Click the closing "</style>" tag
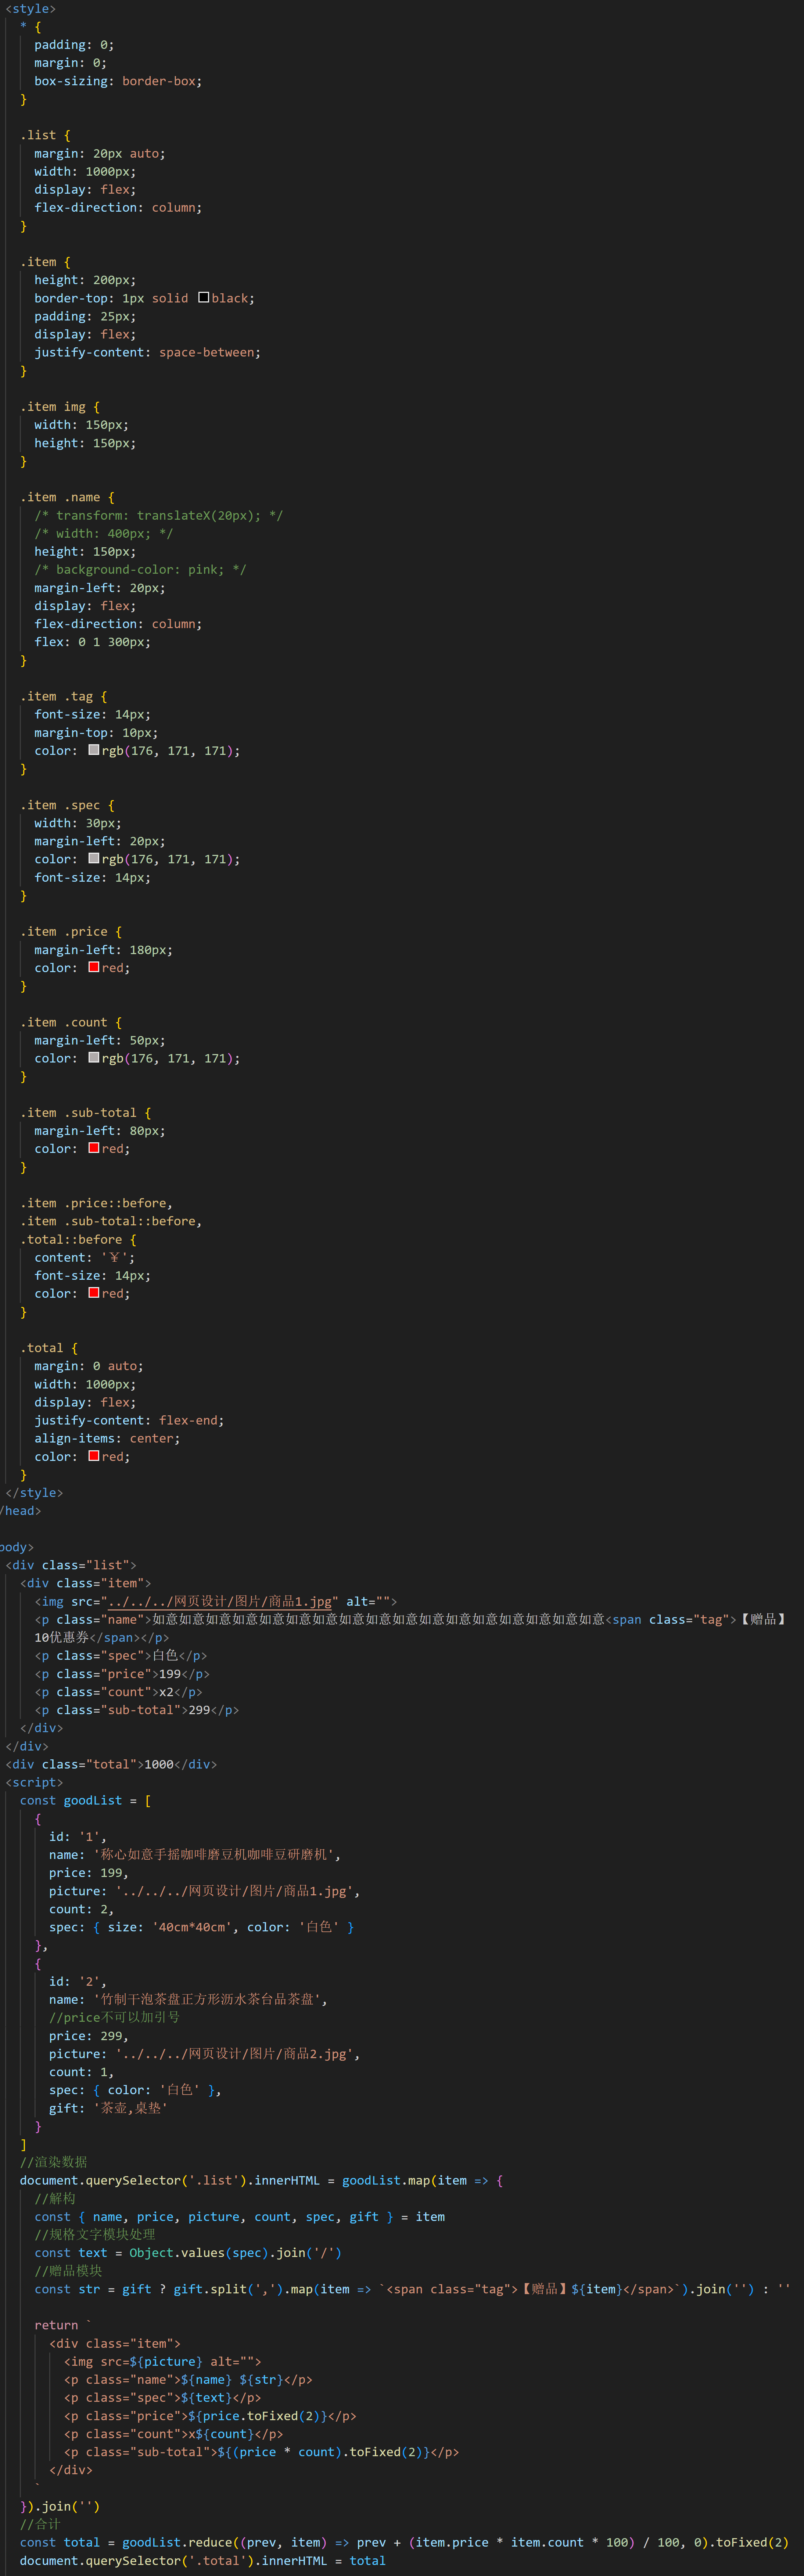Image resolution: width=804 pixels, height=2576 pixels. (34, 1493)
